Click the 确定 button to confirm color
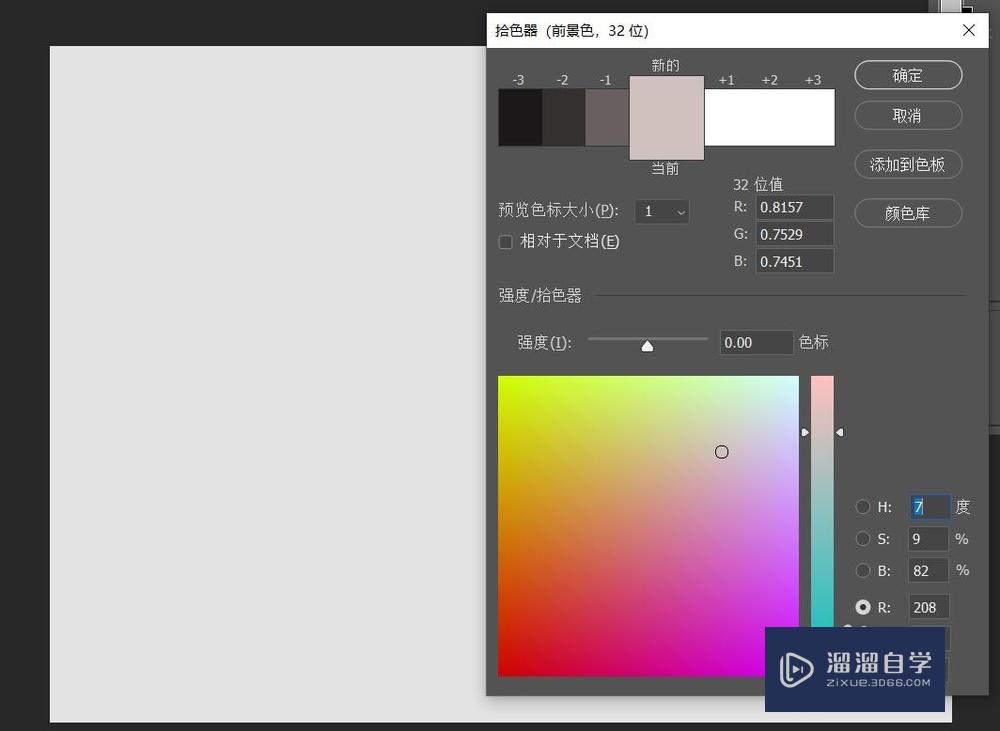Viewport: 1000px width, 731px height. pos(907,75)
